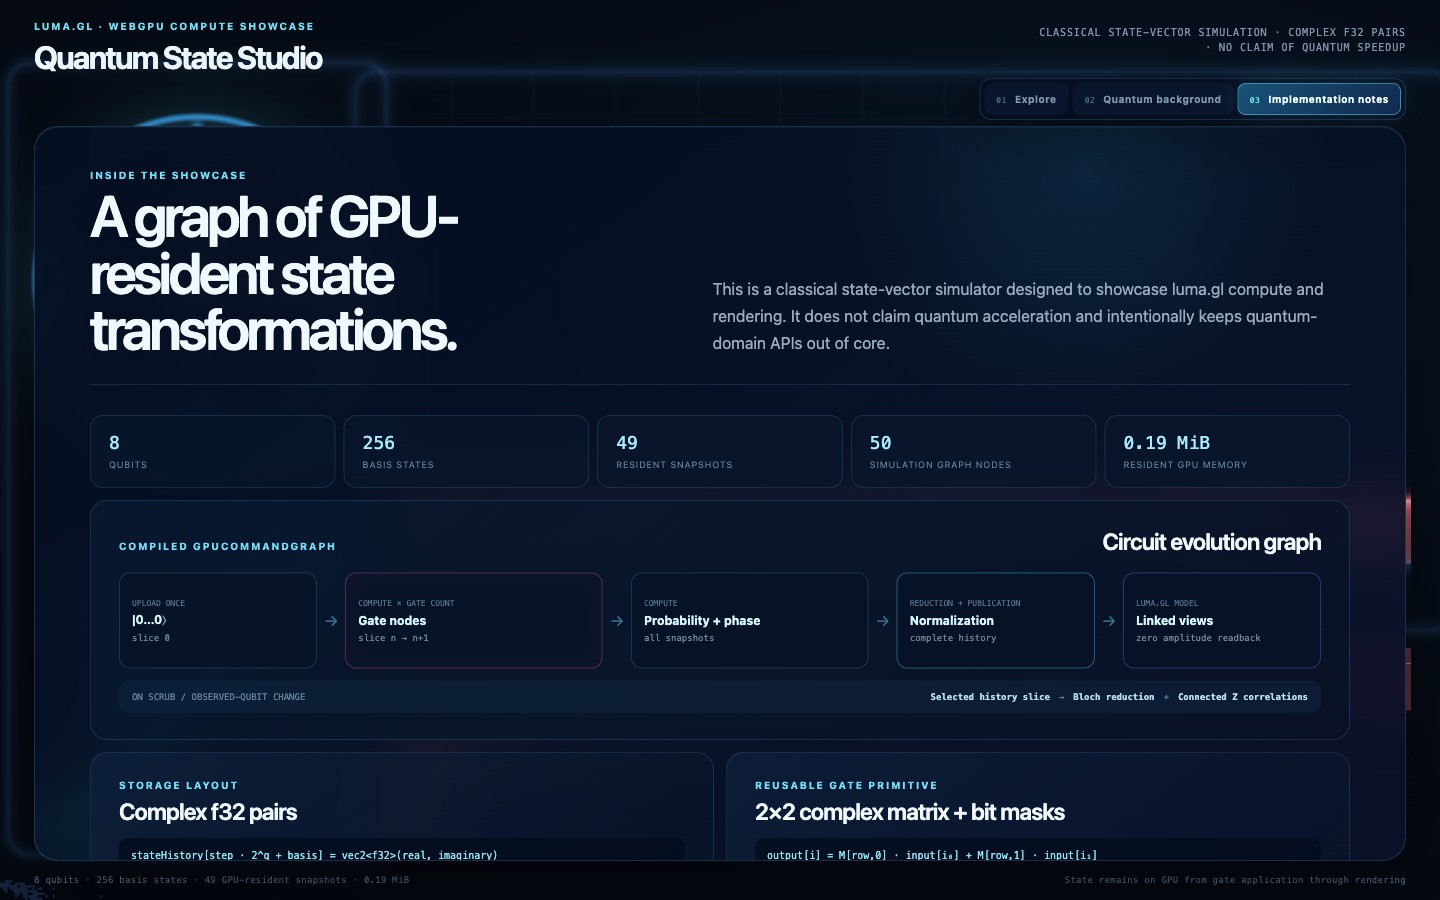Open the Quantum background tab
This screenshot has height=900, width=1440.
pos(1153,99)
